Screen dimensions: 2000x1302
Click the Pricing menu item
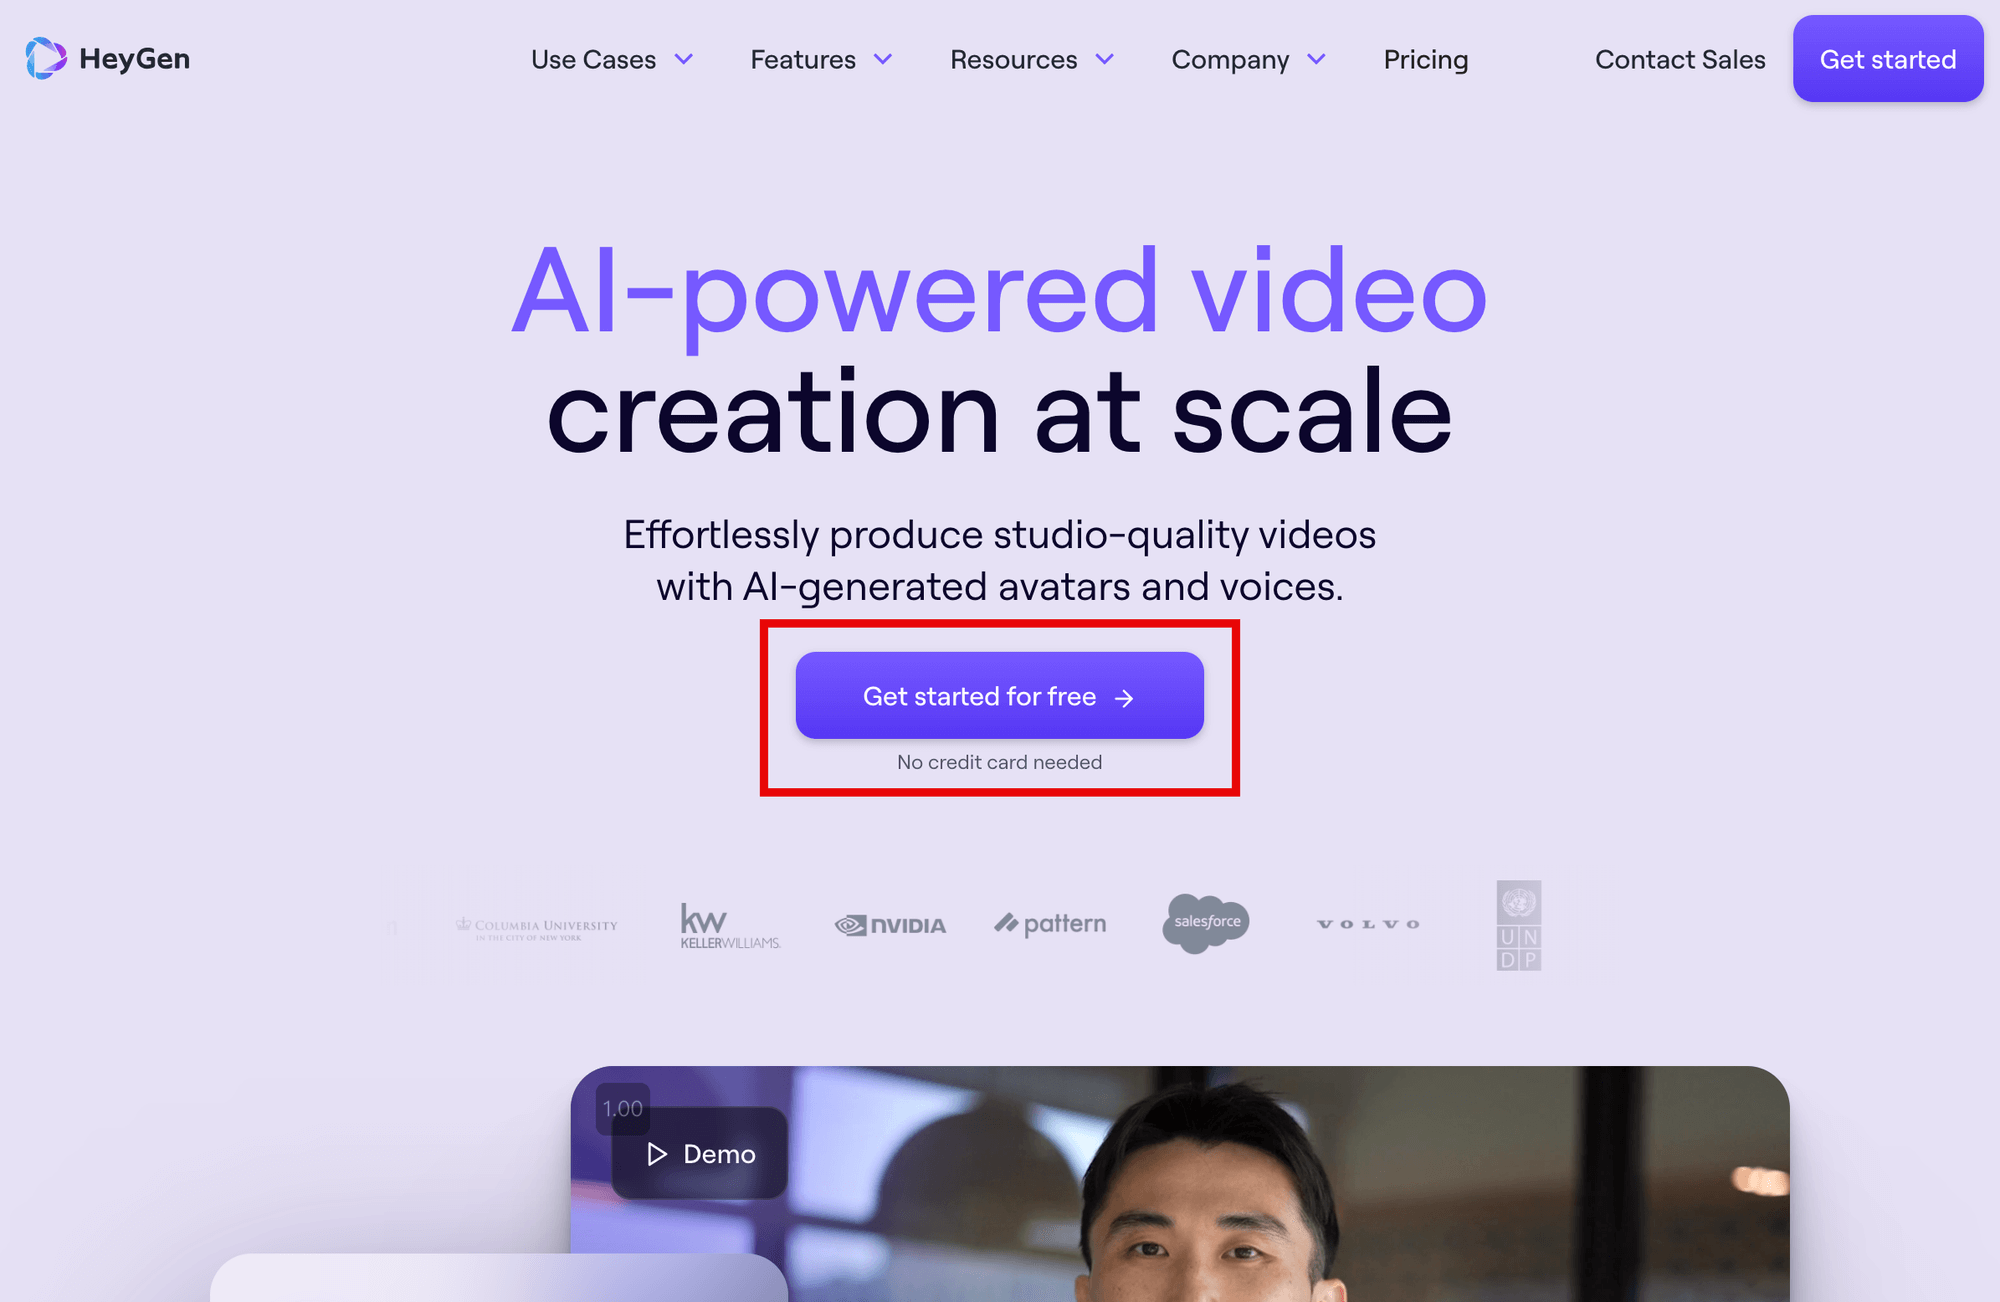(1426, 60)
